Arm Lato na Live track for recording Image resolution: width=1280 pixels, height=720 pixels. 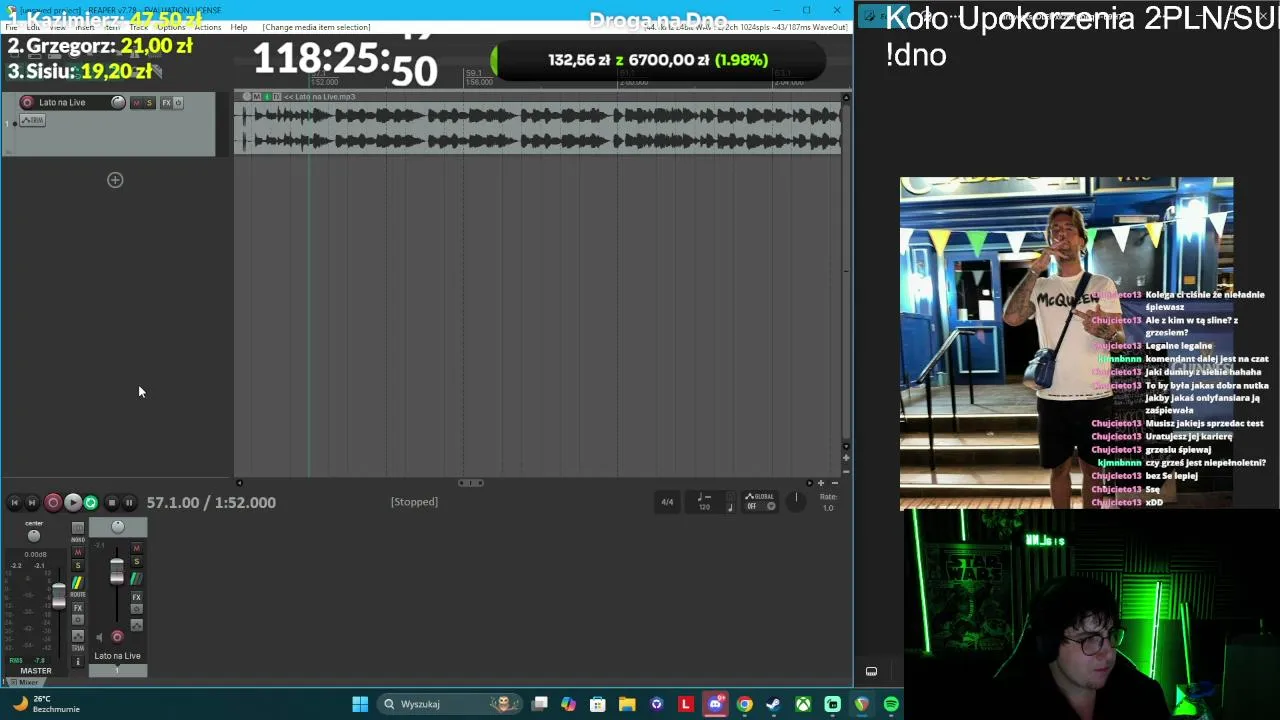pyautogui.click(x=27, y=102)
